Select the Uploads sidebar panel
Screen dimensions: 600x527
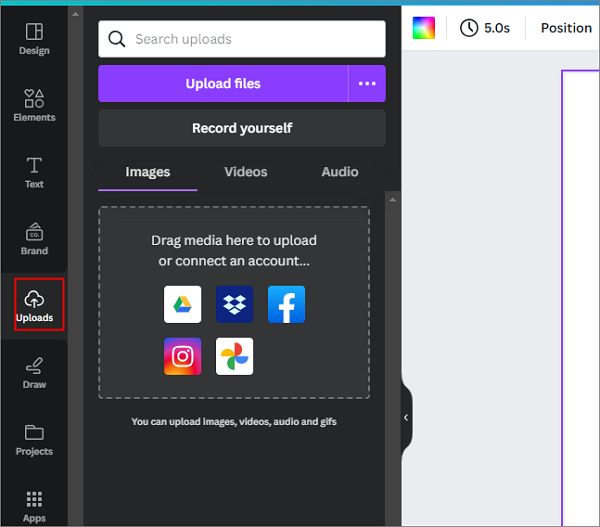click(34, 306)
